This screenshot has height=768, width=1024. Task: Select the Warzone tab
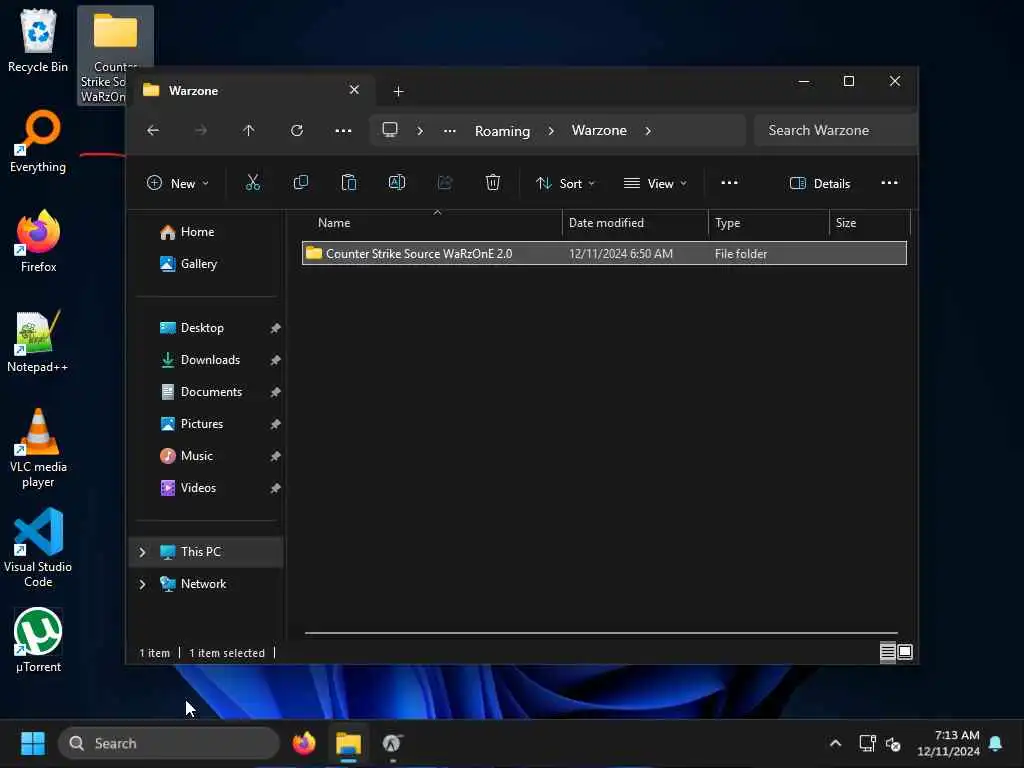[x=252, y=90]
